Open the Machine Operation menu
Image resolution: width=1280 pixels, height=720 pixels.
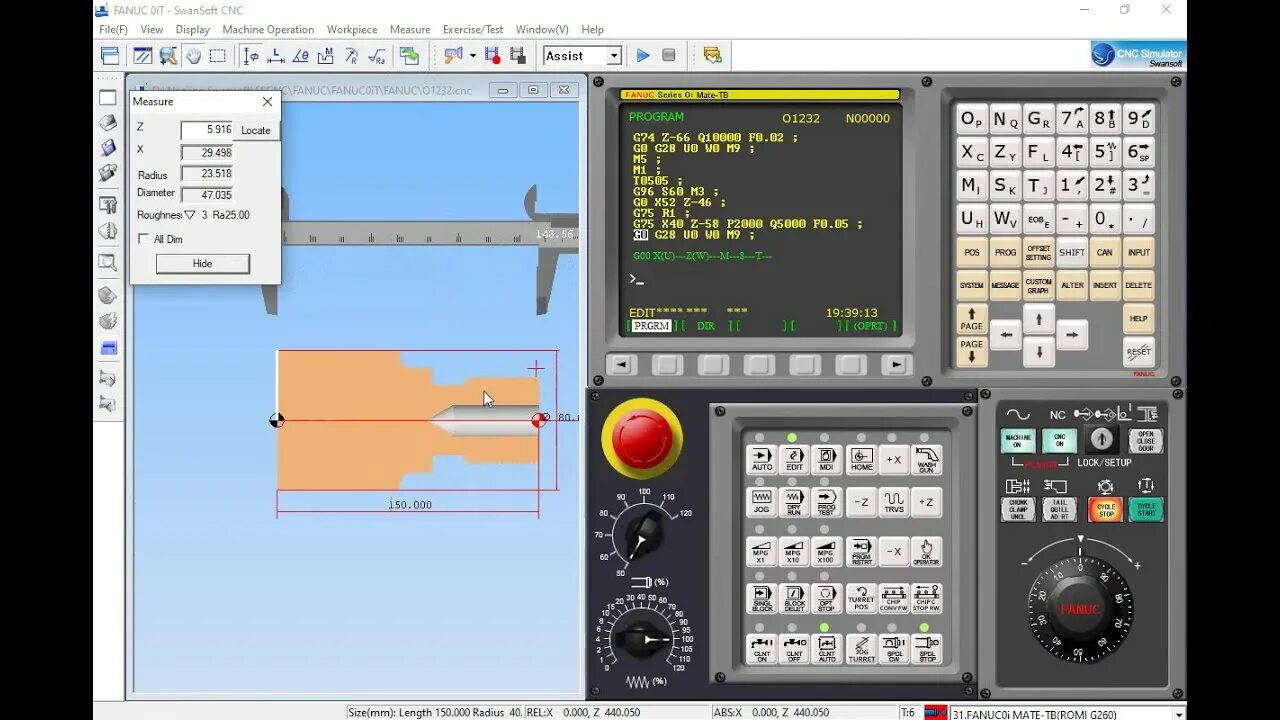coord(268,30)
